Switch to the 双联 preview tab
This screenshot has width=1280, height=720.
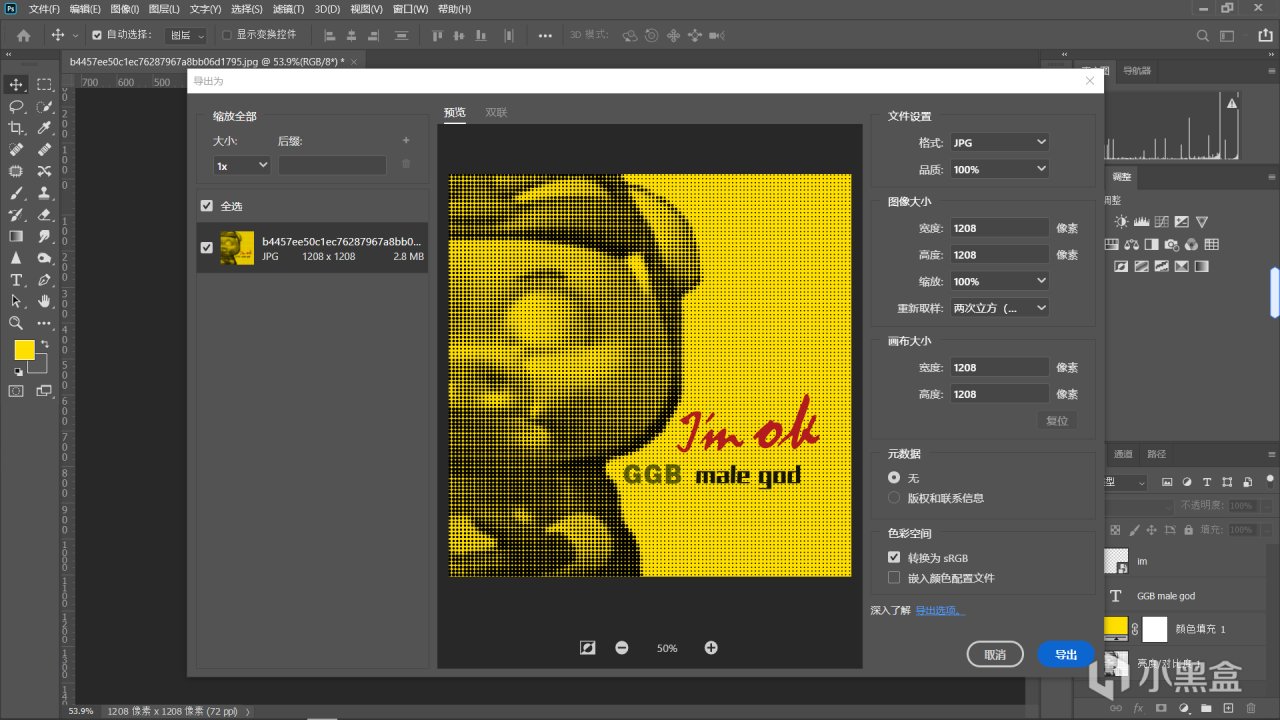pos(496,113)
